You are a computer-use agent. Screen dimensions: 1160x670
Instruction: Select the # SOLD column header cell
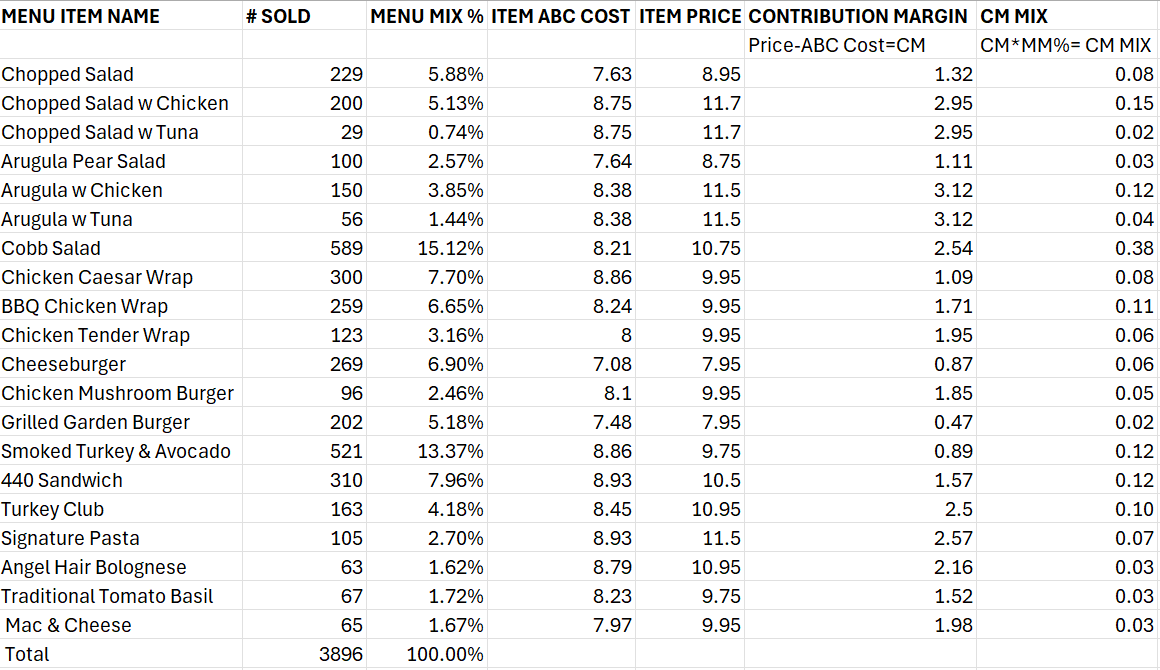278,16
